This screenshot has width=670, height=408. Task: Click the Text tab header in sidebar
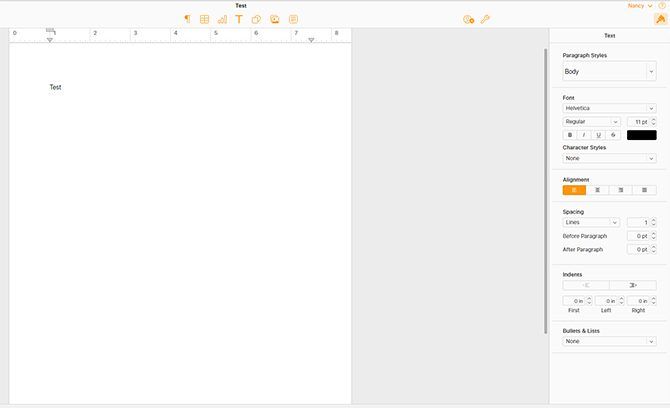point(609,35)
